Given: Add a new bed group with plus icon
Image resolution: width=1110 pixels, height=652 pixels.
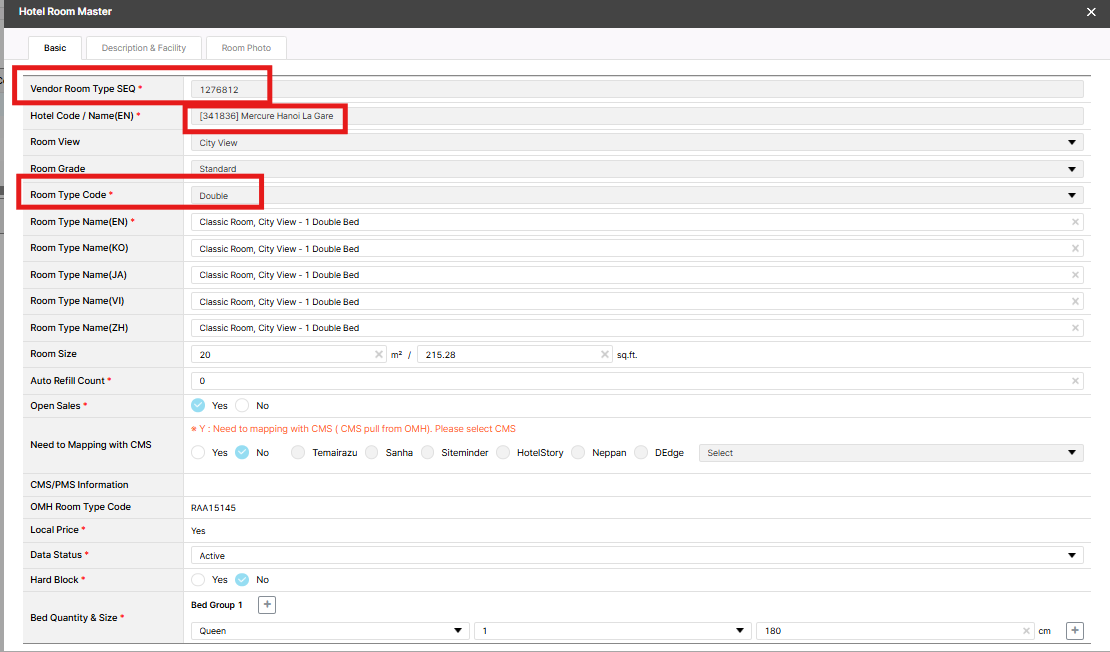Looking at the screenshot, I should point(267,605).
